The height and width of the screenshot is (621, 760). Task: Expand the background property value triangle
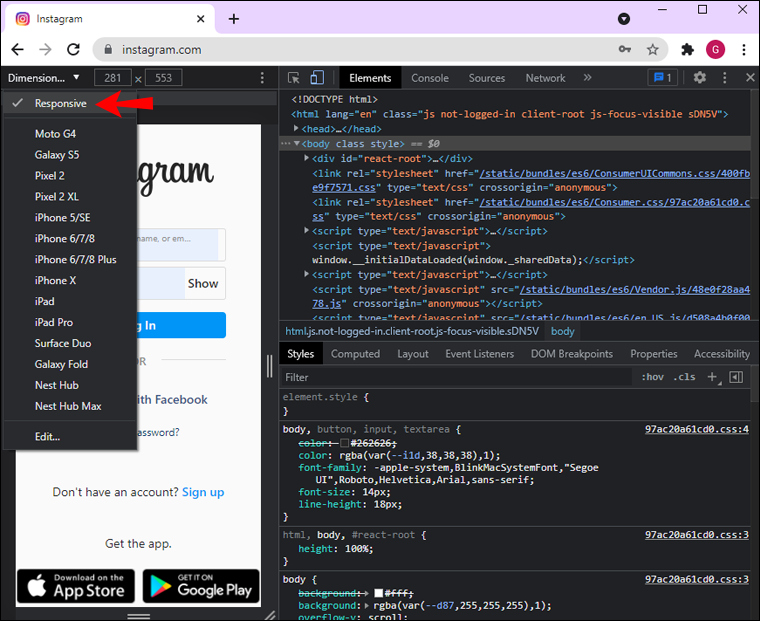click(367, 605)
